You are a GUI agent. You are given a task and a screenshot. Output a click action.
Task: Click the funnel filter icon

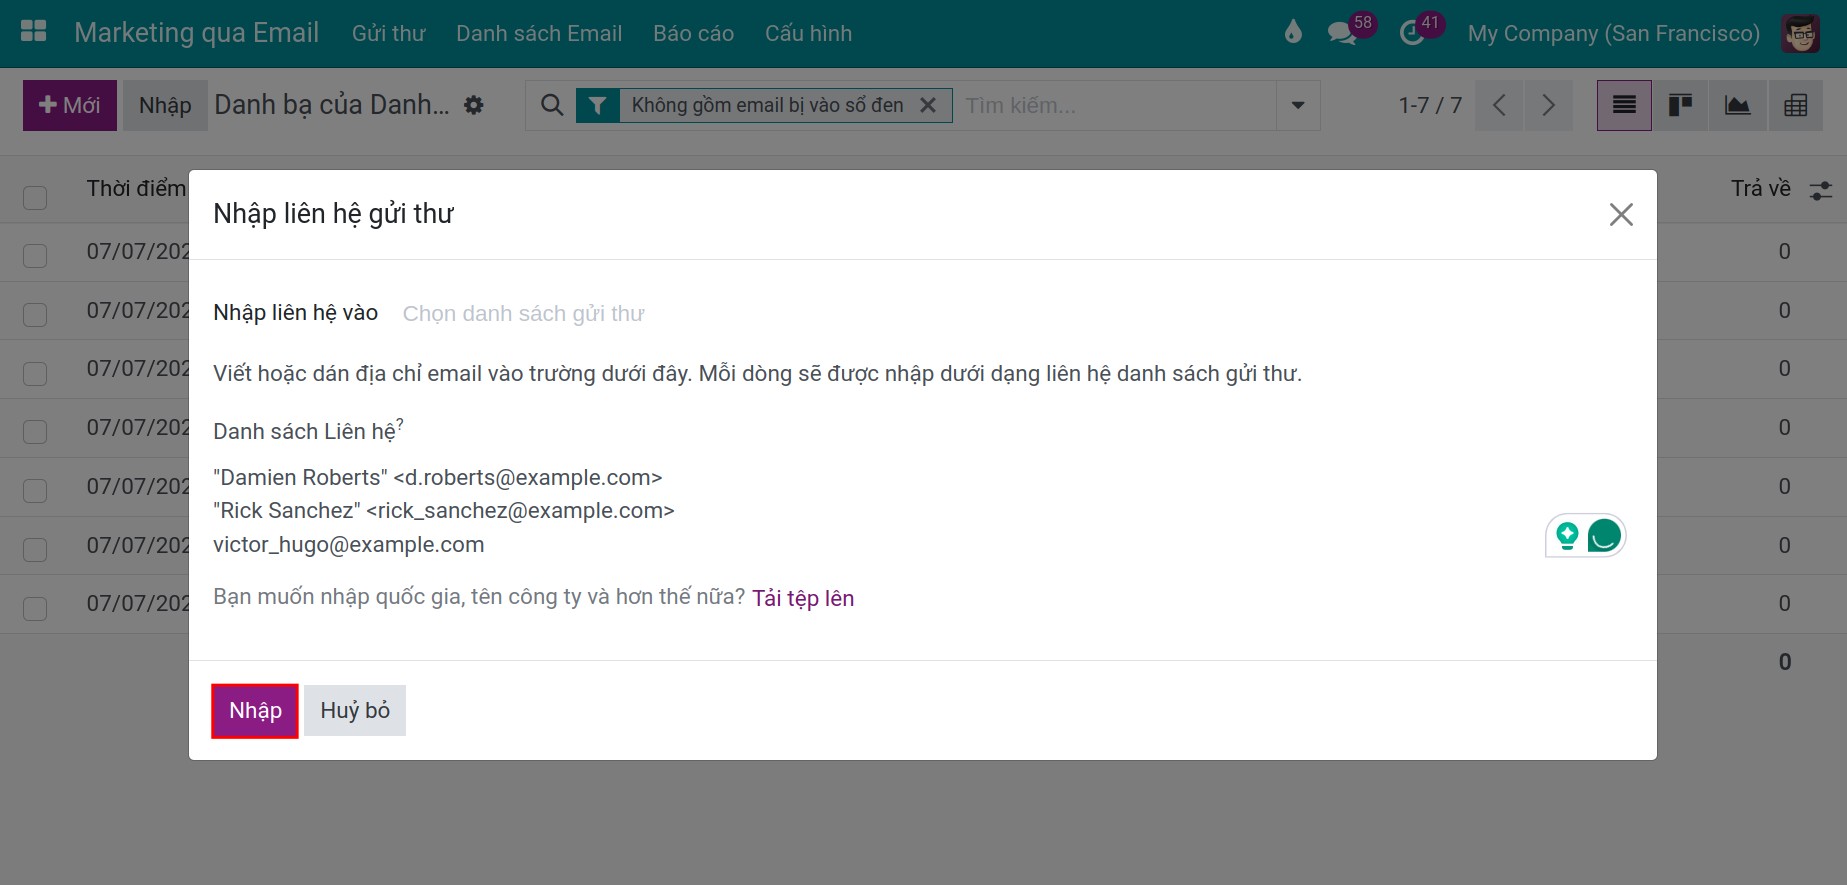[597, 105]
